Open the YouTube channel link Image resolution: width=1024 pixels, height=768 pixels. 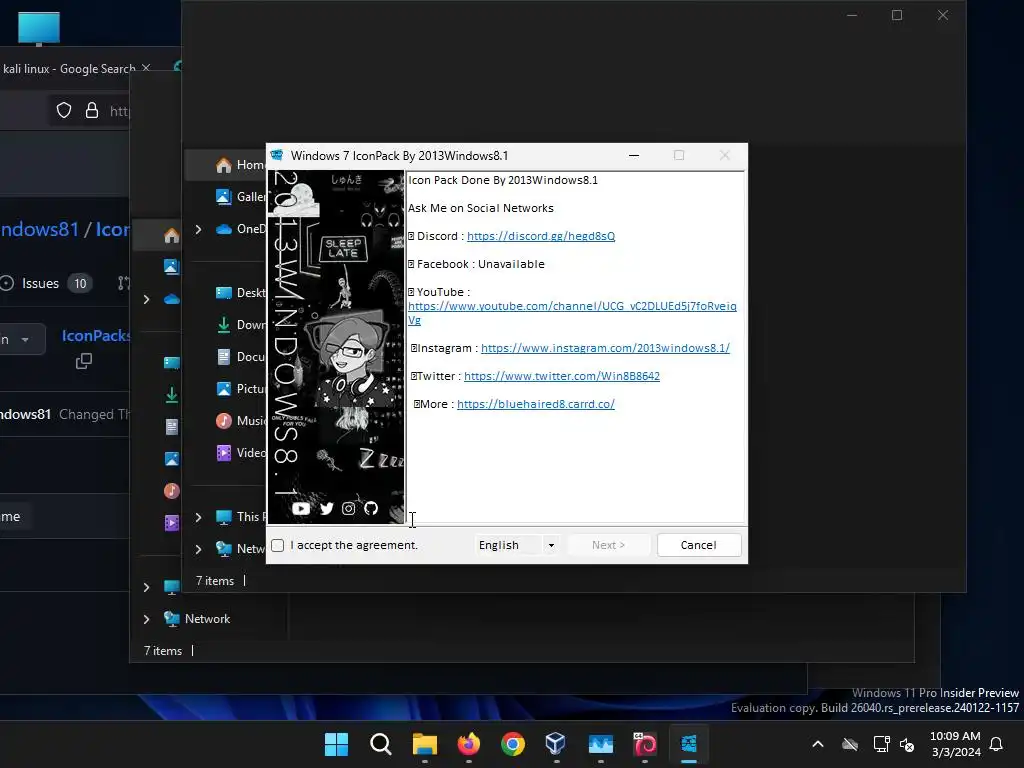(x=572, y=313)
